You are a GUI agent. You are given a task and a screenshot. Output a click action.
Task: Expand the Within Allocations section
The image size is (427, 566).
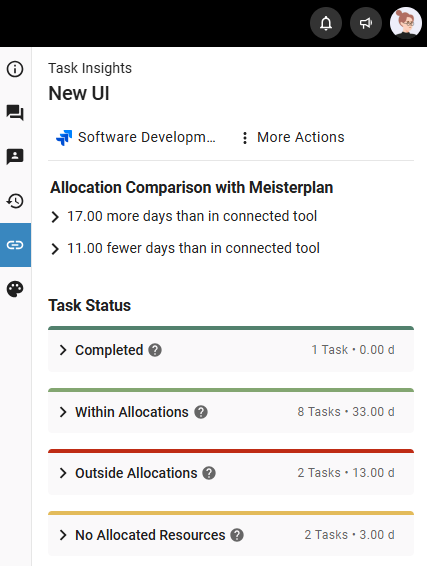(x=231, y=412)
